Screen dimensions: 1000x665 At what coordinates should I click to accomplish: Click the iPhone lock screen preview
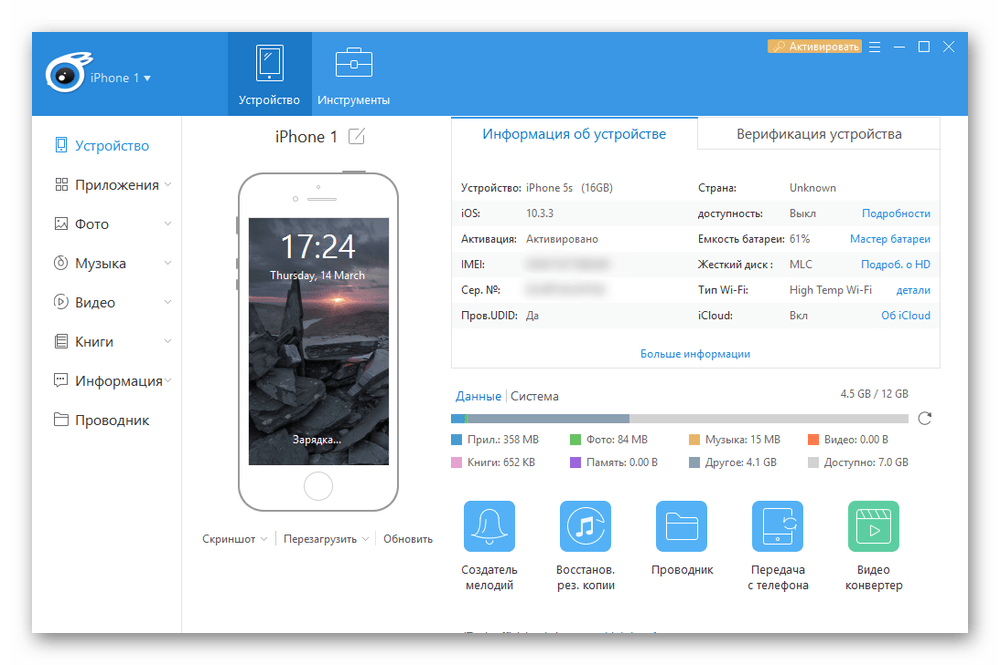click(317, 340)
